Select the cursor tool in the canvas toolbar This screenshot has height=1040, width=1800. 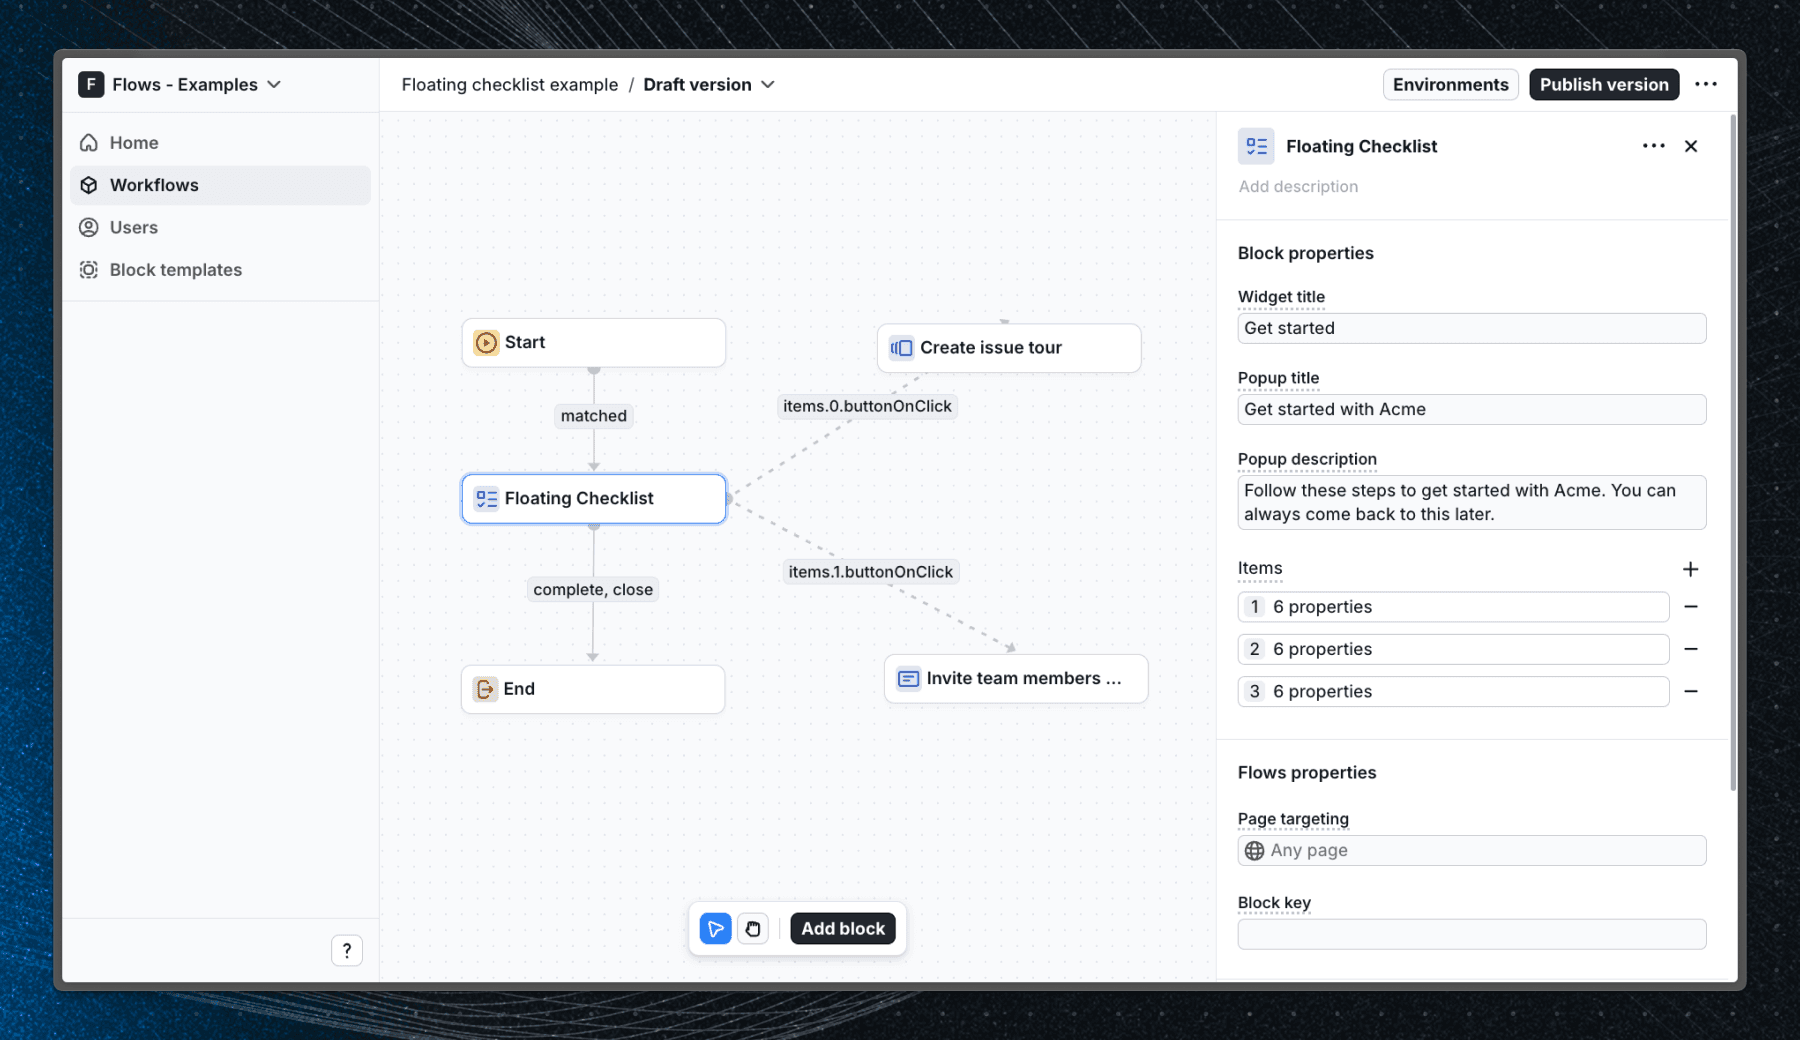pyautogui.click(x=714, y=928)
